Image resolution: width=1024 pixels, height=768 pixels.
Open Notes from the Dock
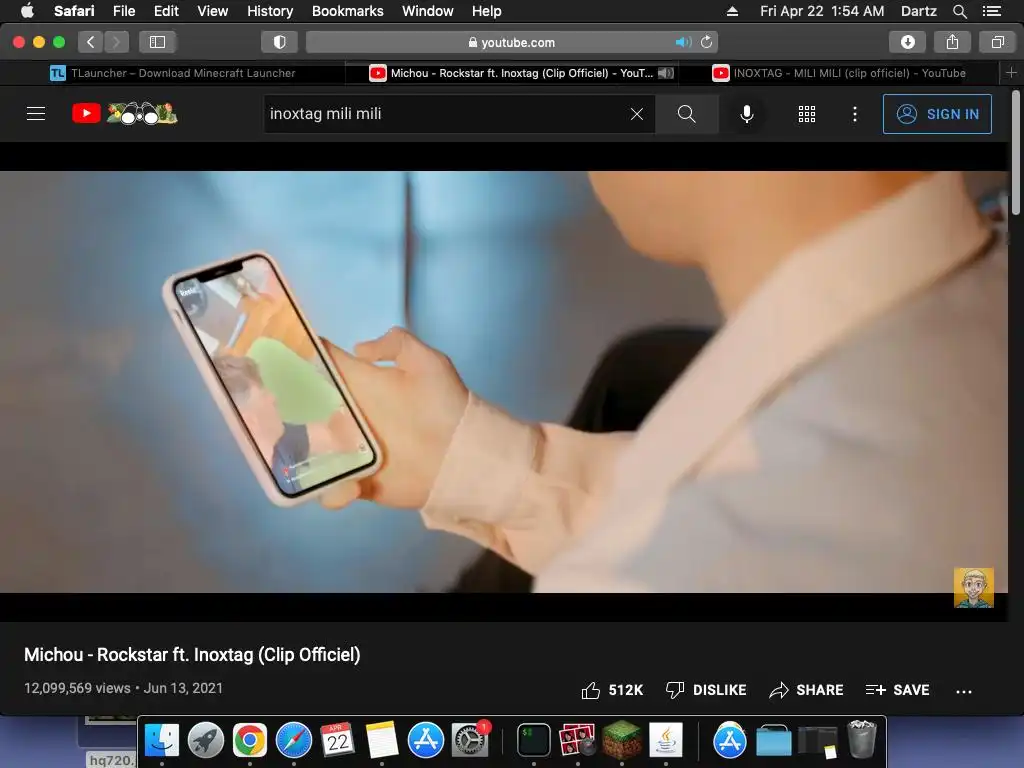coord(381,740)
